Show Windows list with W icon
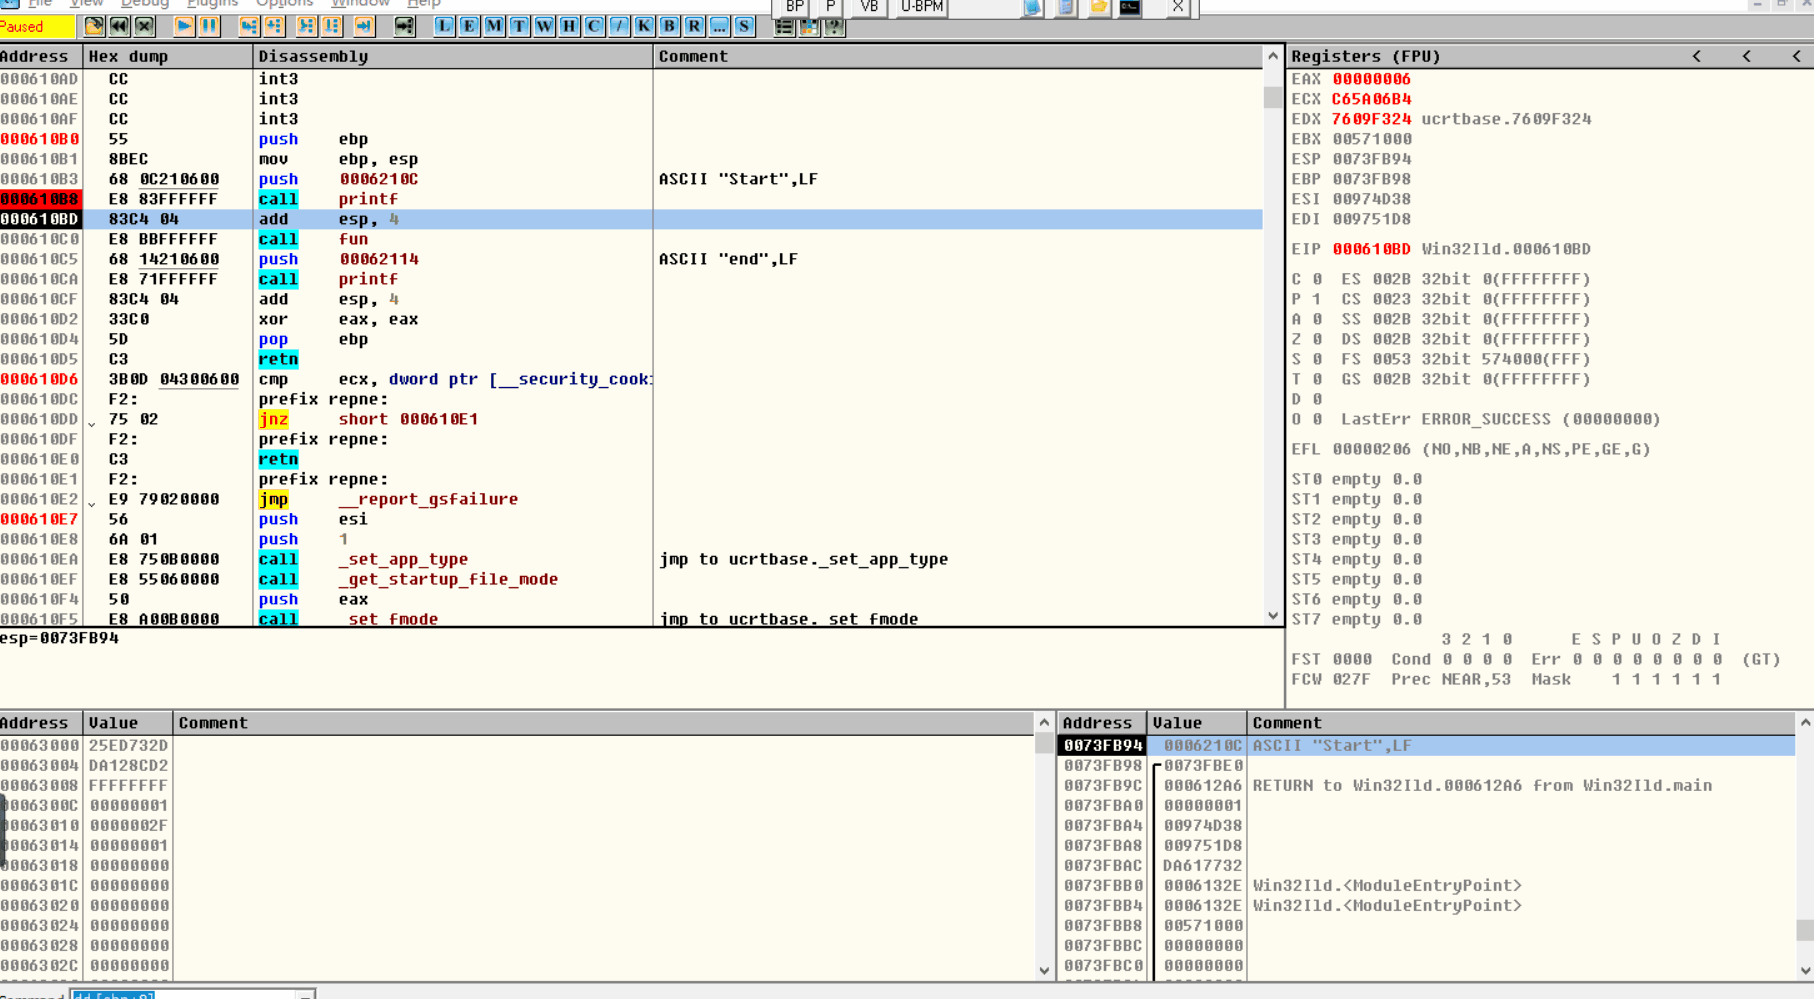Image resolution: width=1814 pixels, height=999 pixels. point(544,26)
